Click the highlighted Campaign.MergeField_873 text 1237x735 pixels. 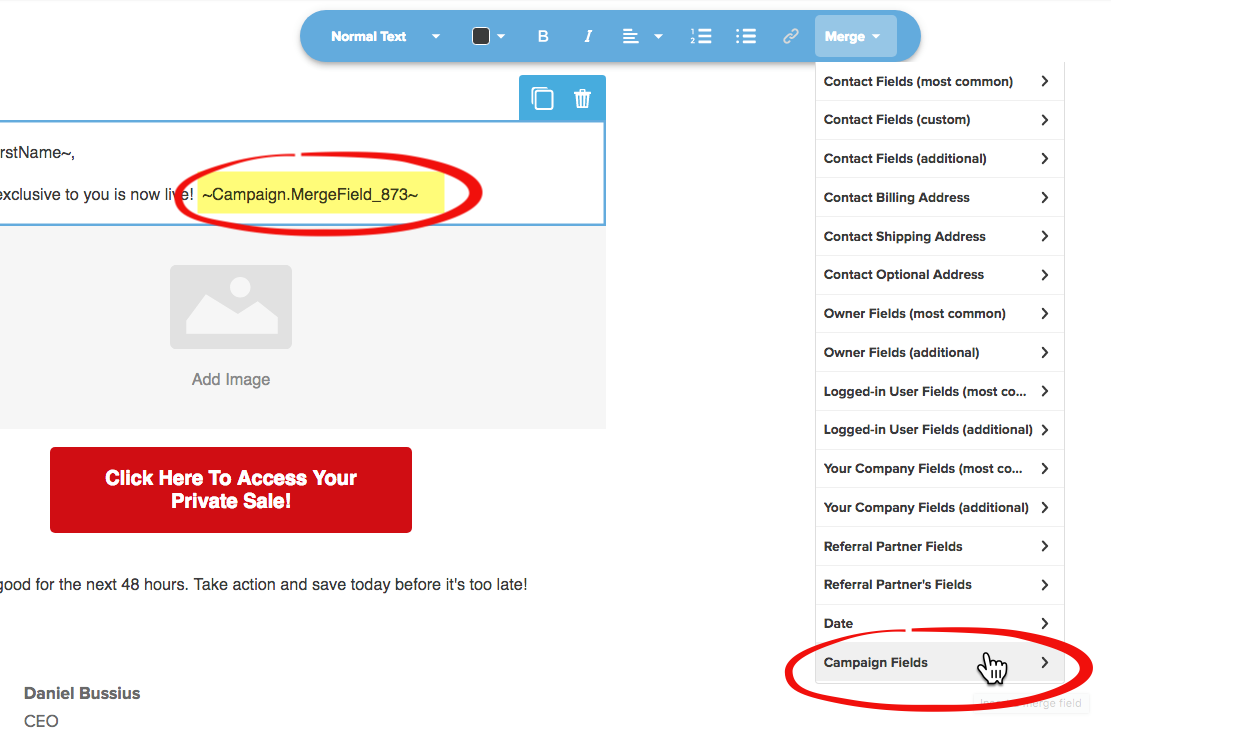coord(310,194)
